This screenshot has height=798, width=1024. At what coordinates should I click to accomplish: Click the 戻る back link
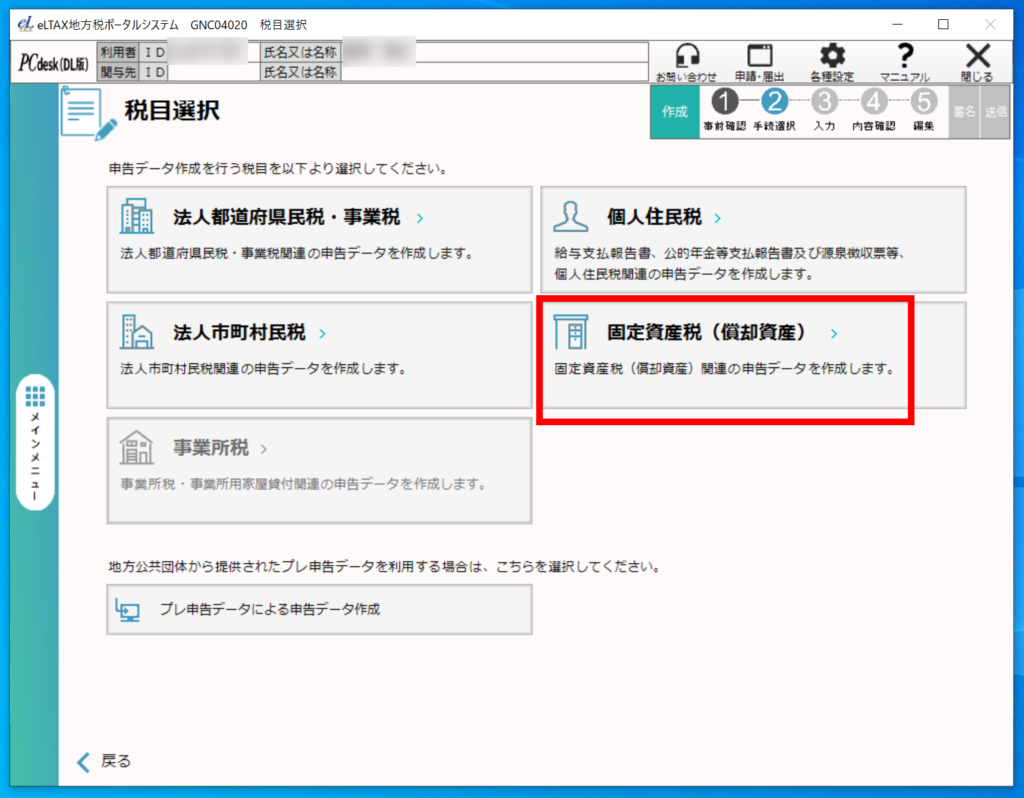(x=104, y=761)
